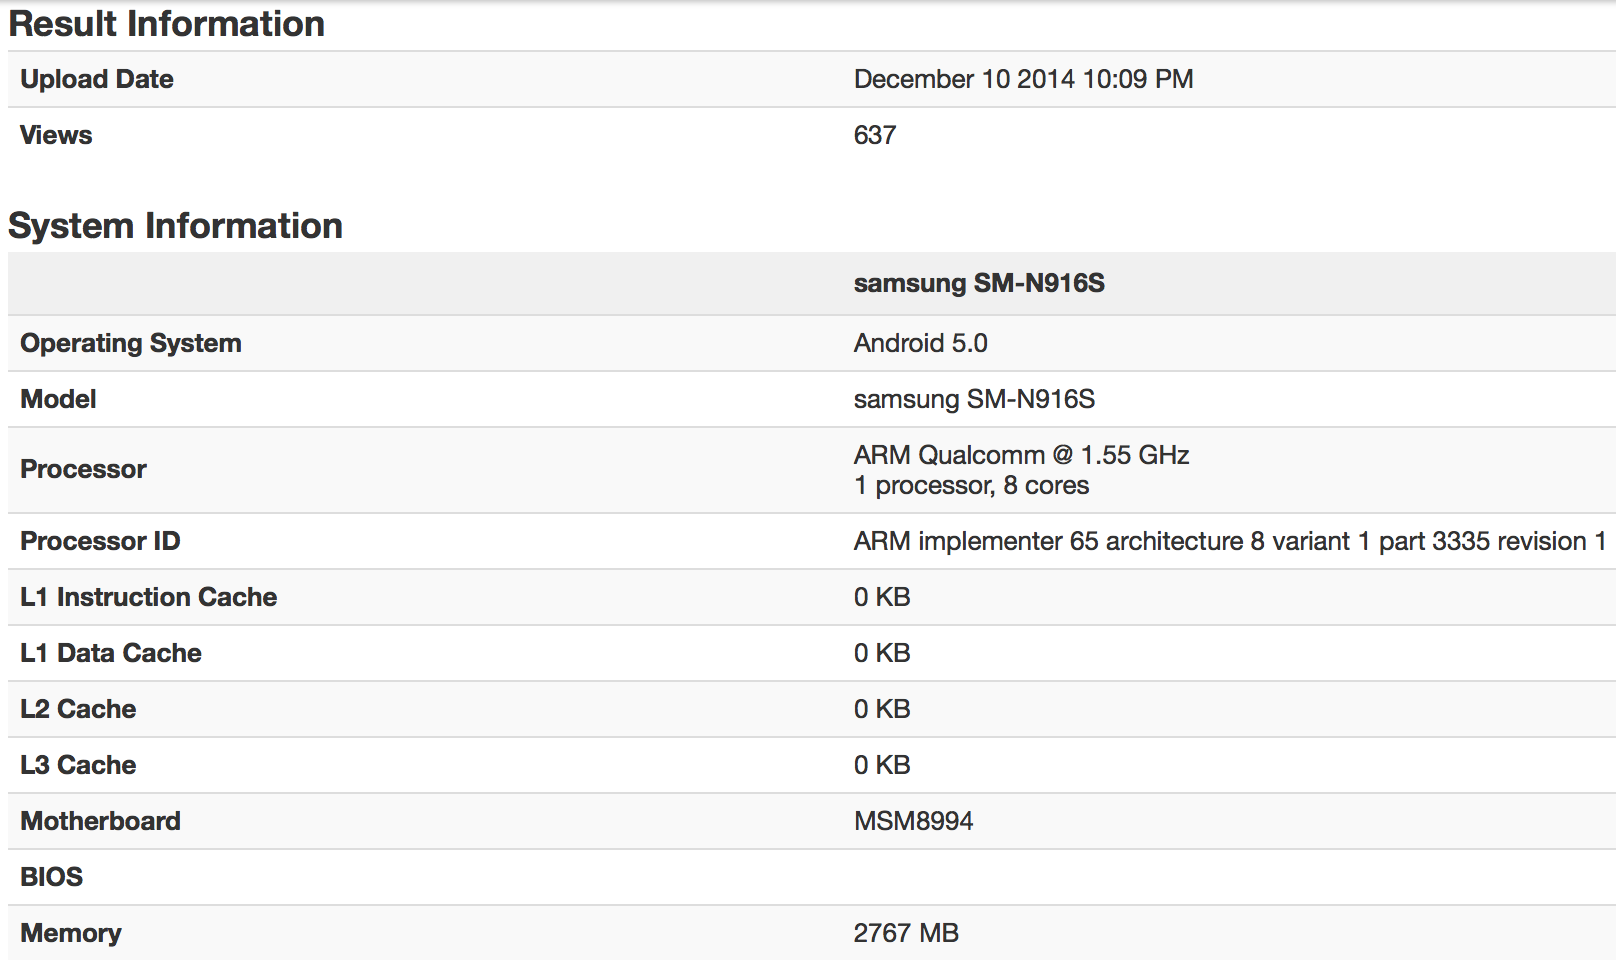The width and height of the screenshot is (1616, 964).
Task: Click the Processor ID label
Action: click(100, 541)
